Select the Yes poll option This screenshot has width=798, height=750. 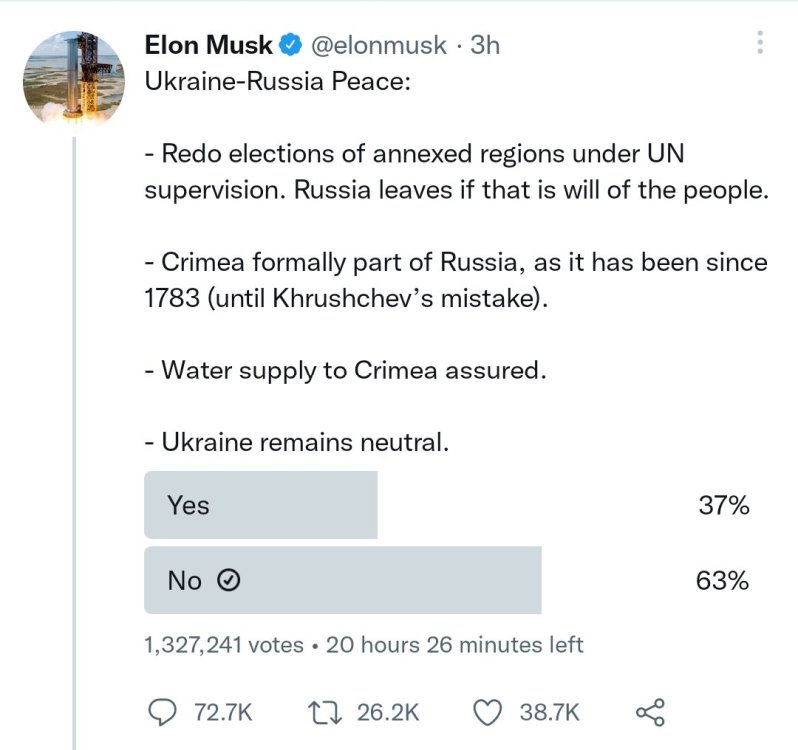(261, 505)
